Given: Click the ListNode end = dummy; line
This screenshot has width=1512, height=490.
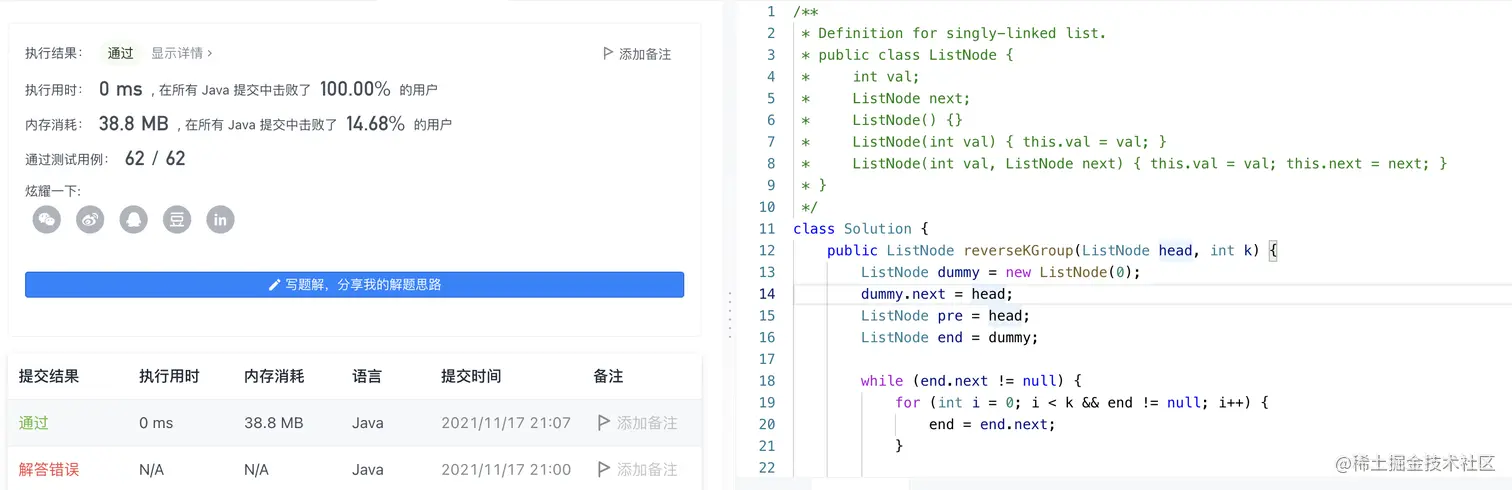Looking at the screenshot, I should tap(950, 337).
